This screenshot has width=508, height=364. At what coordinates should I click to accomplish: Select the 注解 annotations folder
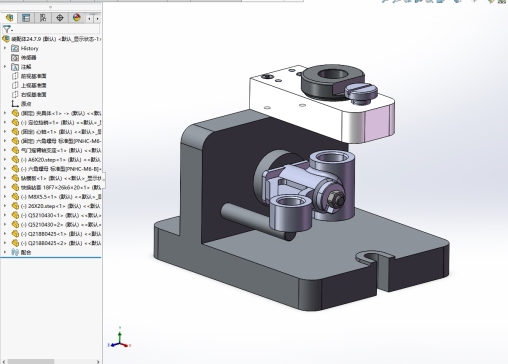click(x=22, y=67)
